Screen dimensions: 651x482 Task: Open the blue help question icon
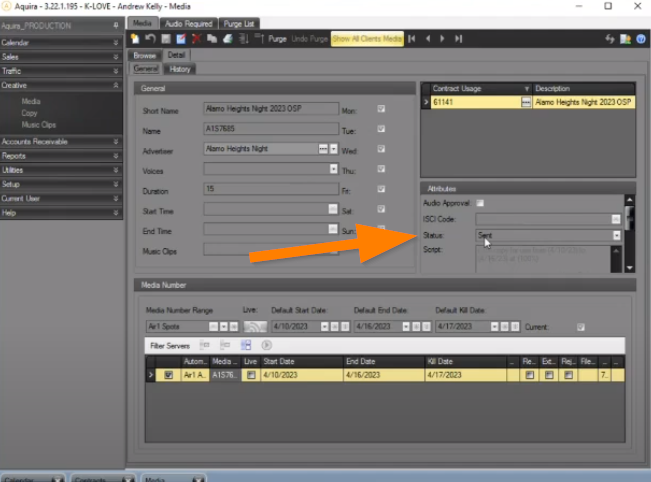point(641,39)
